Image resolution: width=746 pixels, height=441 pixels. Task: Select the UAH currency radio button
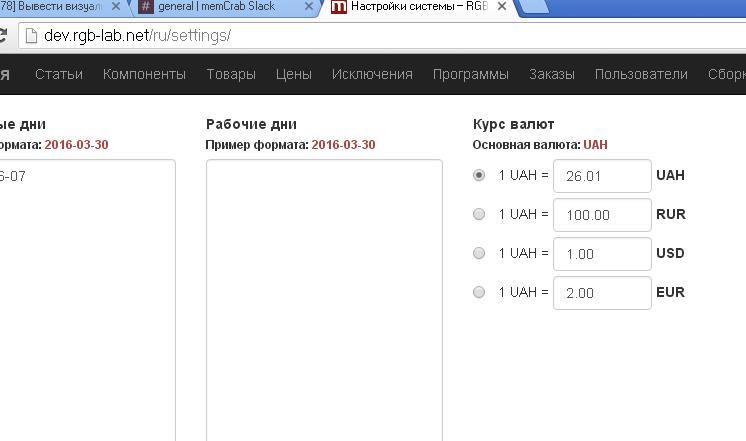[479, 175]
